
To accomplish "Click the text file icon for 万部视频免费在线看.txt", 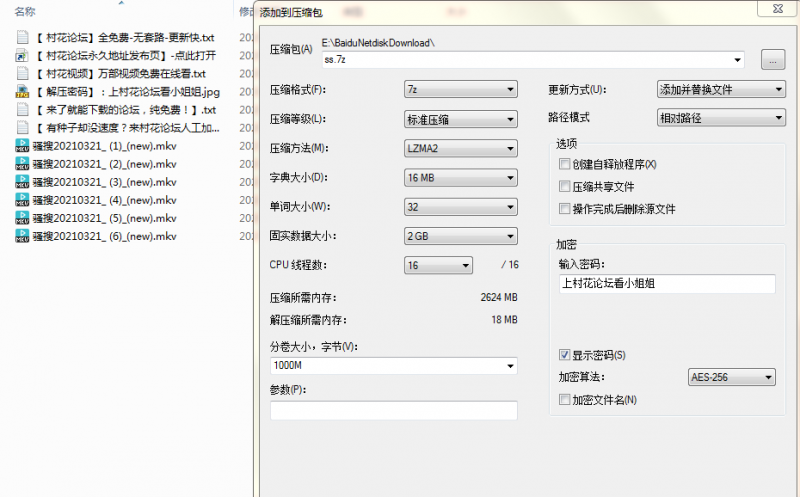I will tap(23, 73).
